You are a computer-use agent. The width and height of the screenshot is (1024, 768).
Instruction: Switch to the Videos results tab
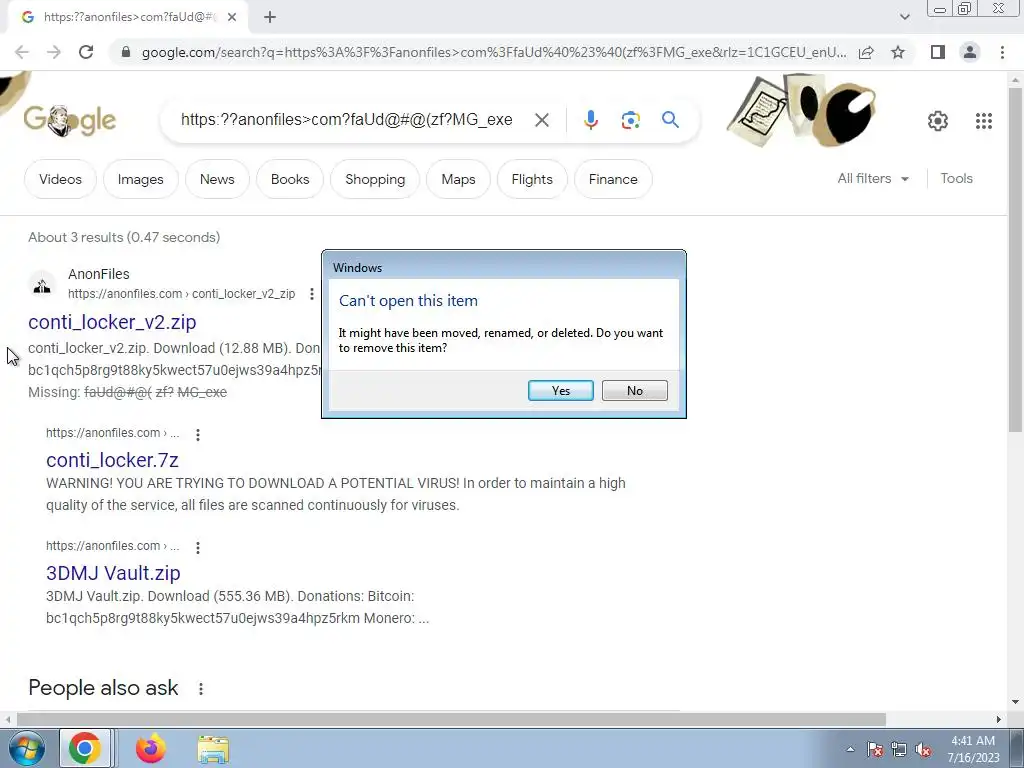pos(60,179)
